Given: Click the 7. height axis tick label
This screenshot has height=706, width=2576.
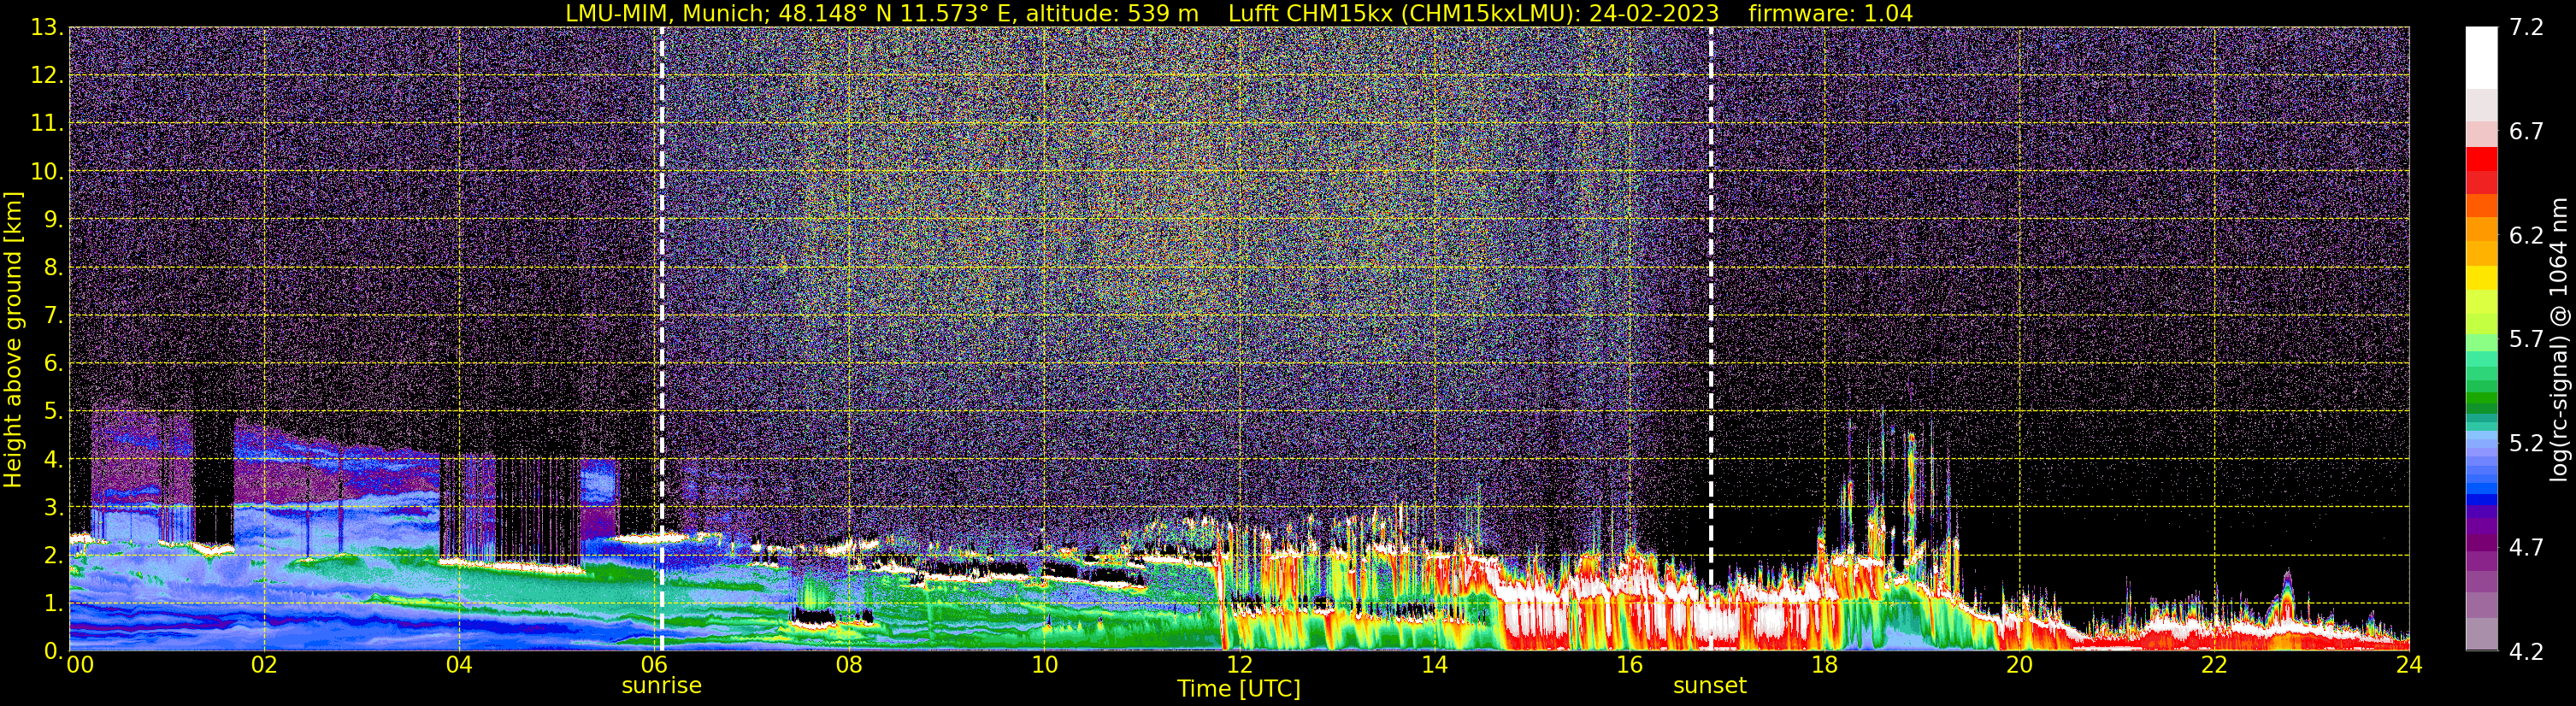Looking at the screenshot, I should [x=53, y=316].
